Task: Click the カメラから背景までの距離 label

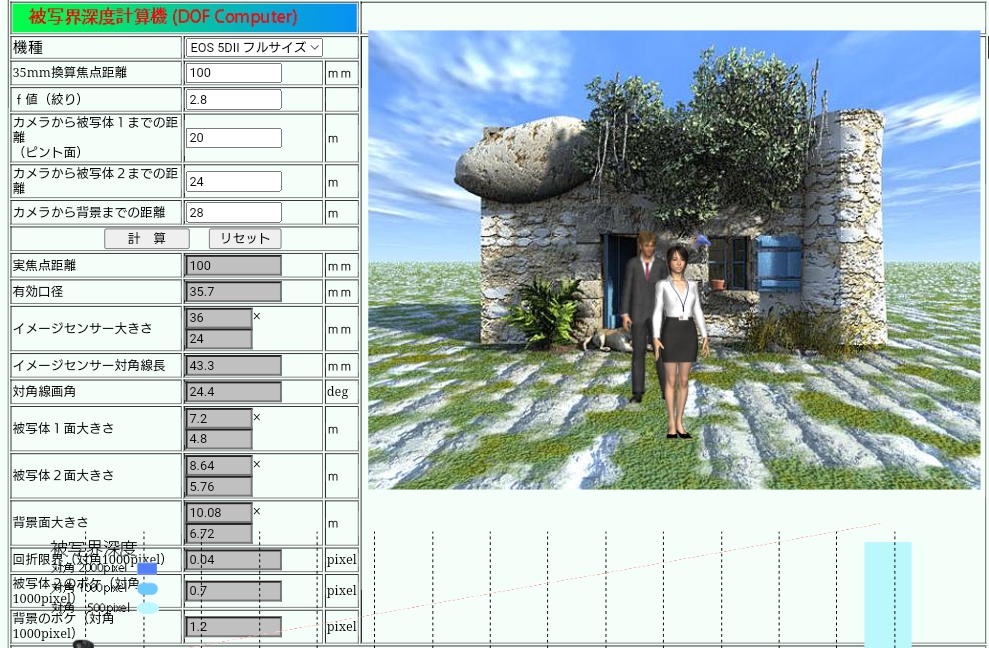Action: tap(89, 212)
